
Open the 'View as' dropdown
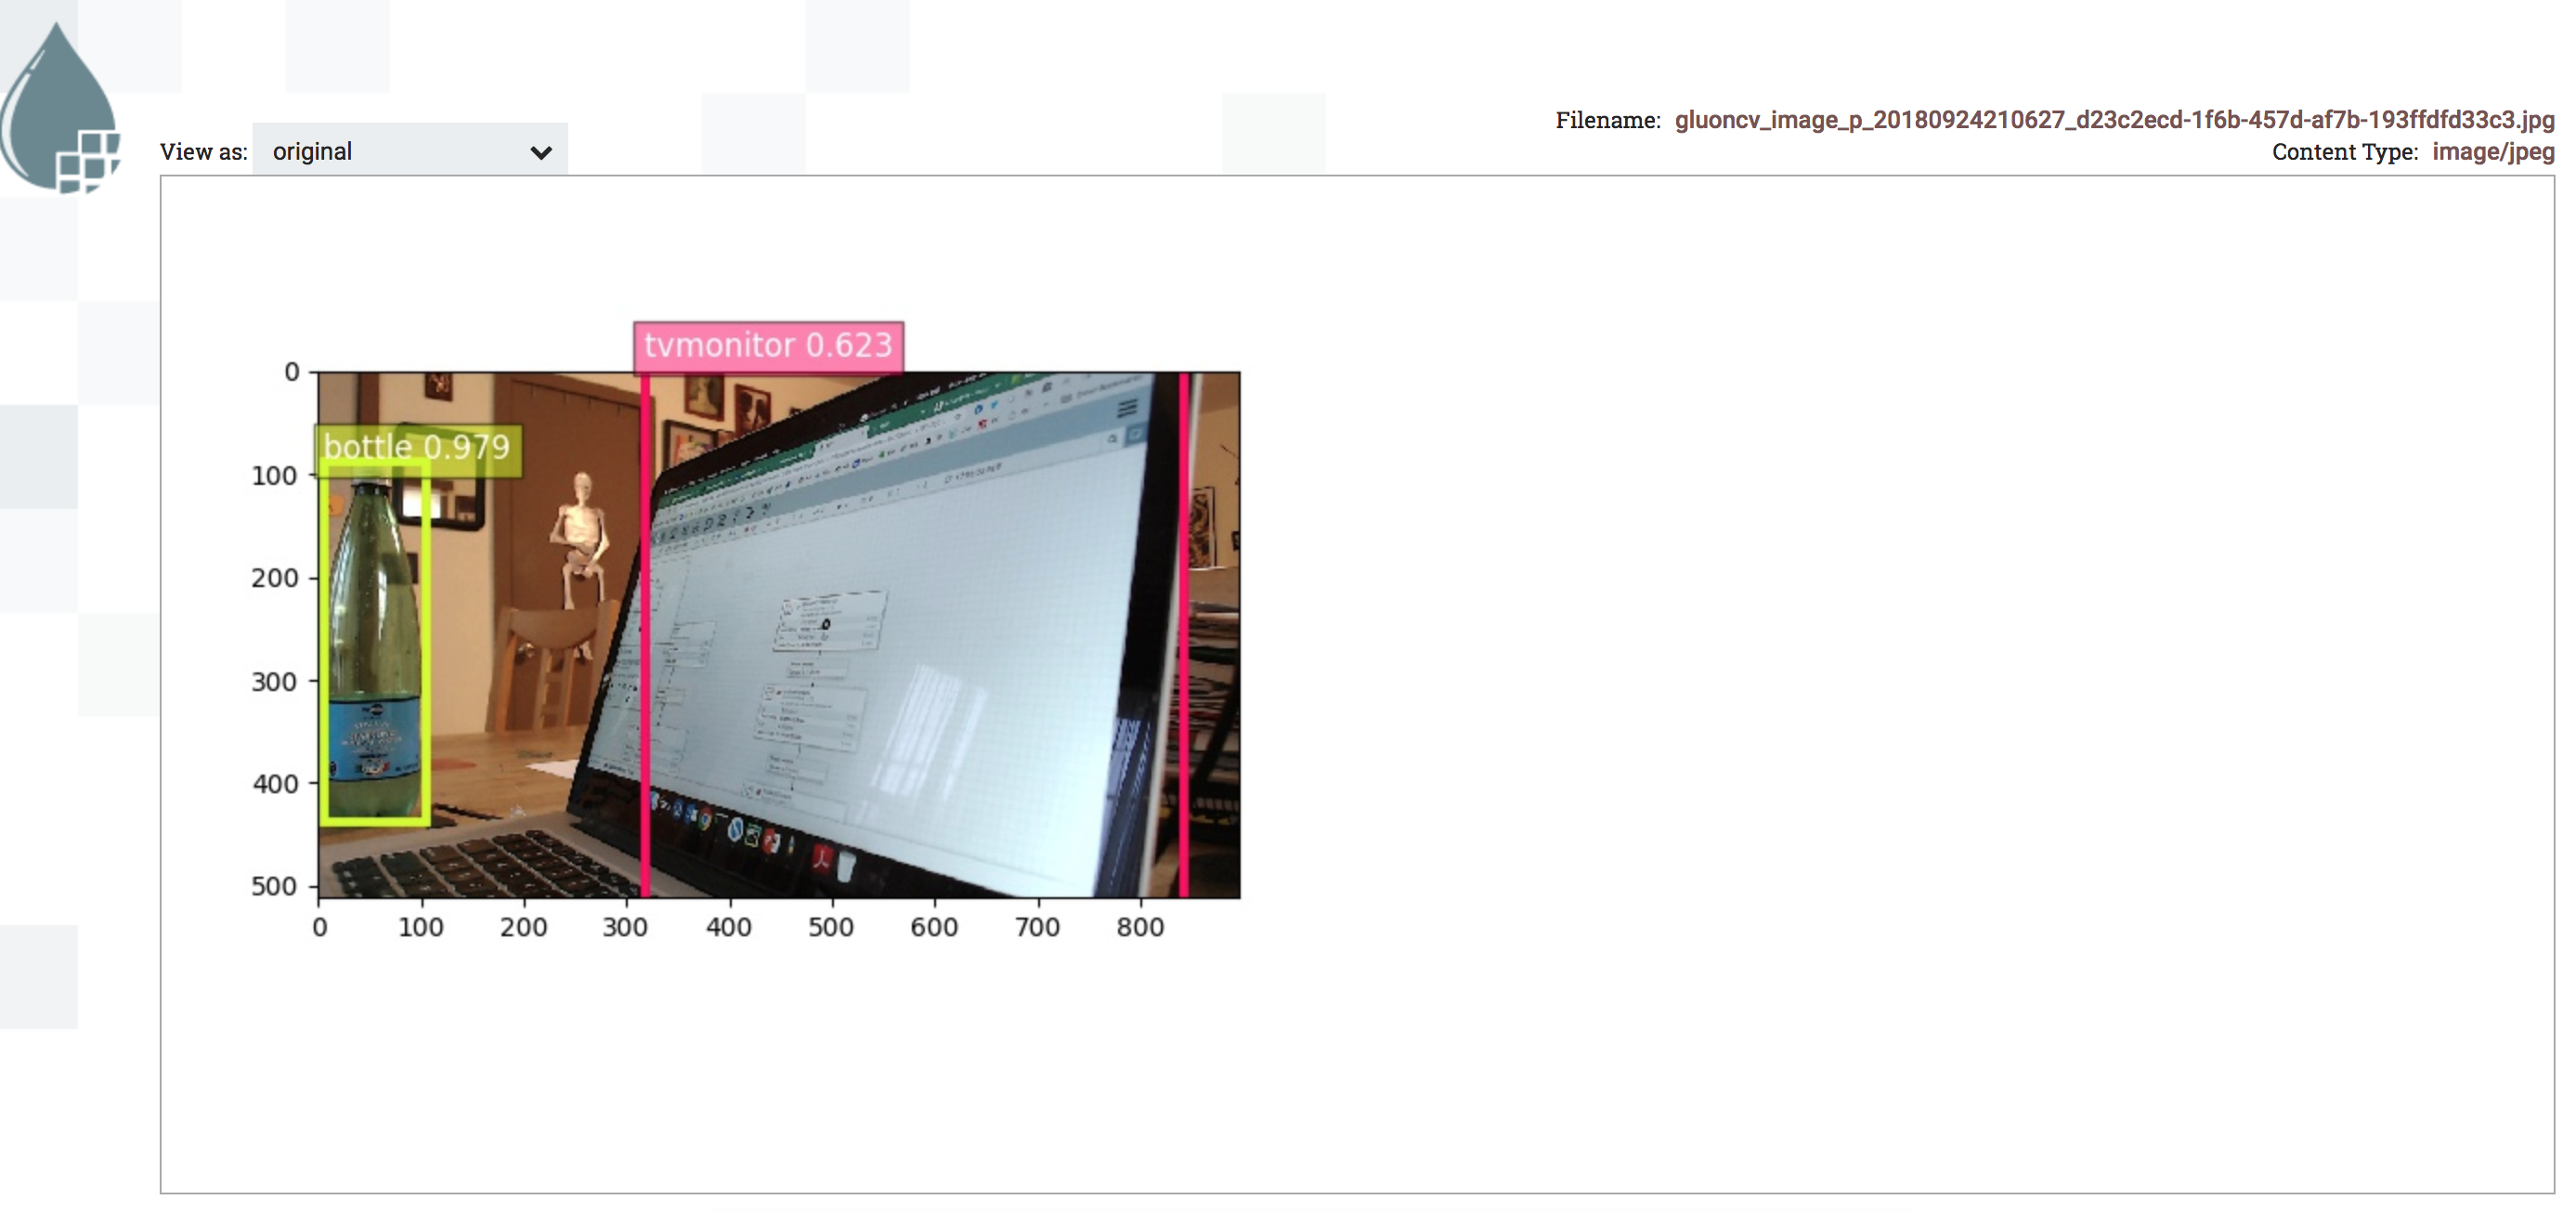(409, 151)
